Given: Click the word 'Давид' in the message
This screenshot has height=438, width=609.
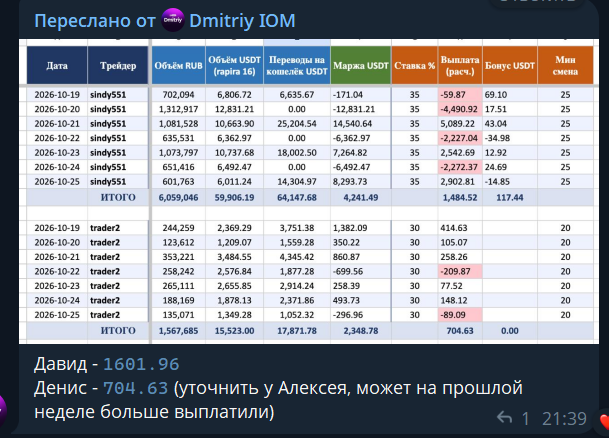Looking at the screenshot, I should pos(61,364).
